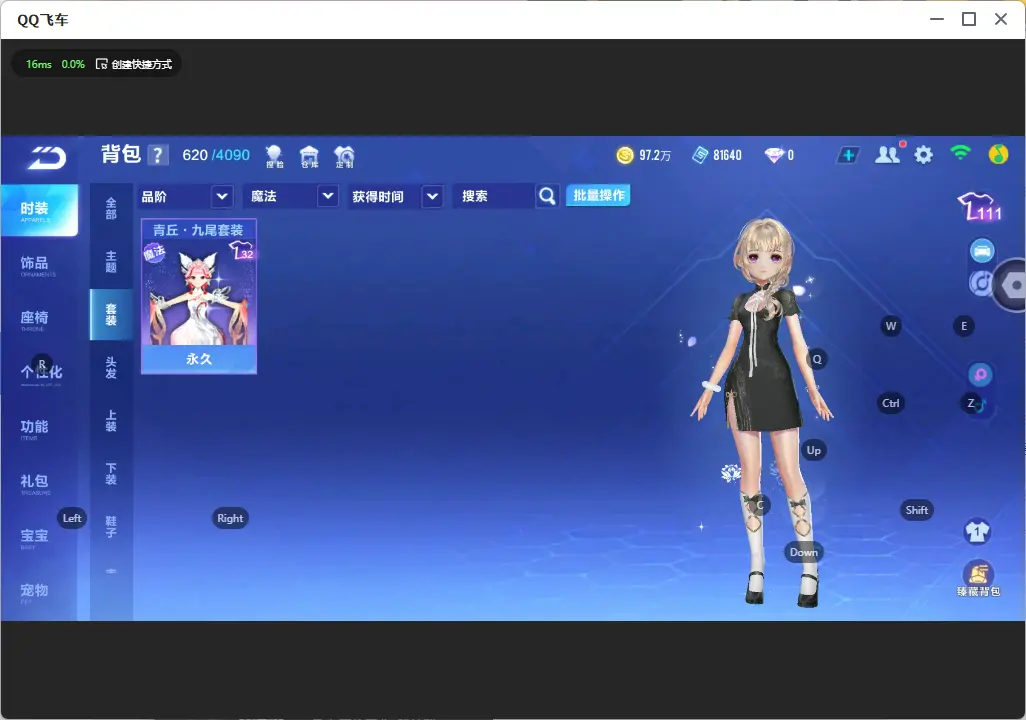The width and height of the screenshot is (1026, 720).
Task: Click the 81640 coupon balance
Action: (728, 155)
